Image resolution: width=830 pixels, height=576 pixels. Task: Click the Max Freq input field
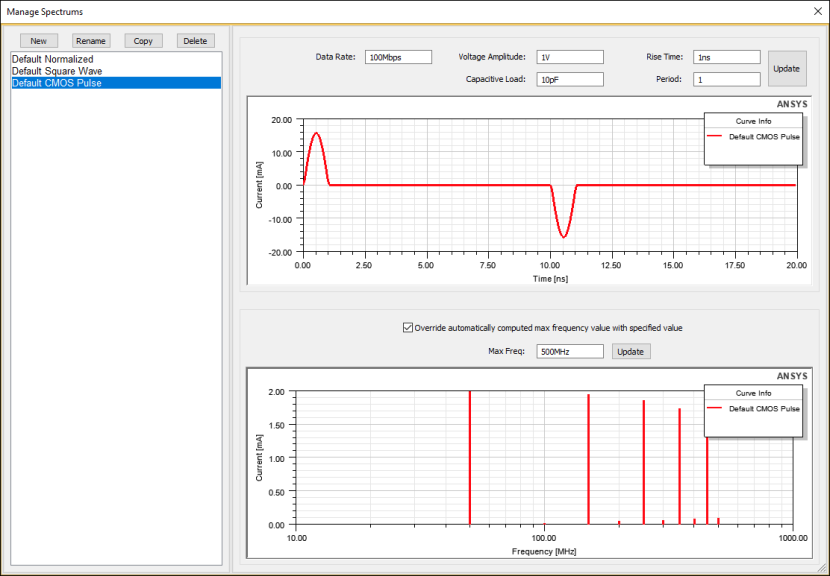click(570, 351)
